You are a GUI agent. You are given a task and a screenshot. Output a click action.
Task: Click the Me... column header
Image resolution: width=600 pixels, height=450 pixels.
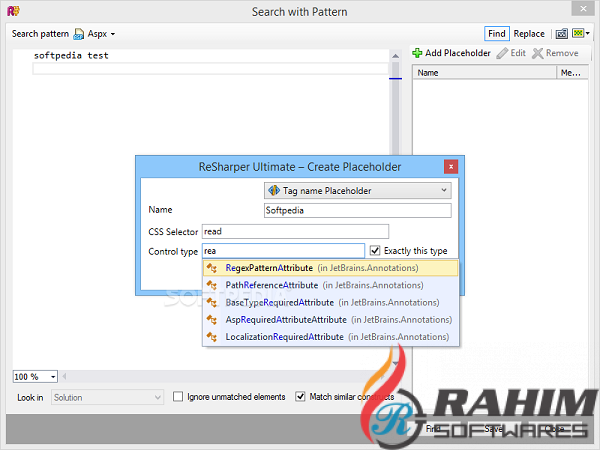pos(572,73)
